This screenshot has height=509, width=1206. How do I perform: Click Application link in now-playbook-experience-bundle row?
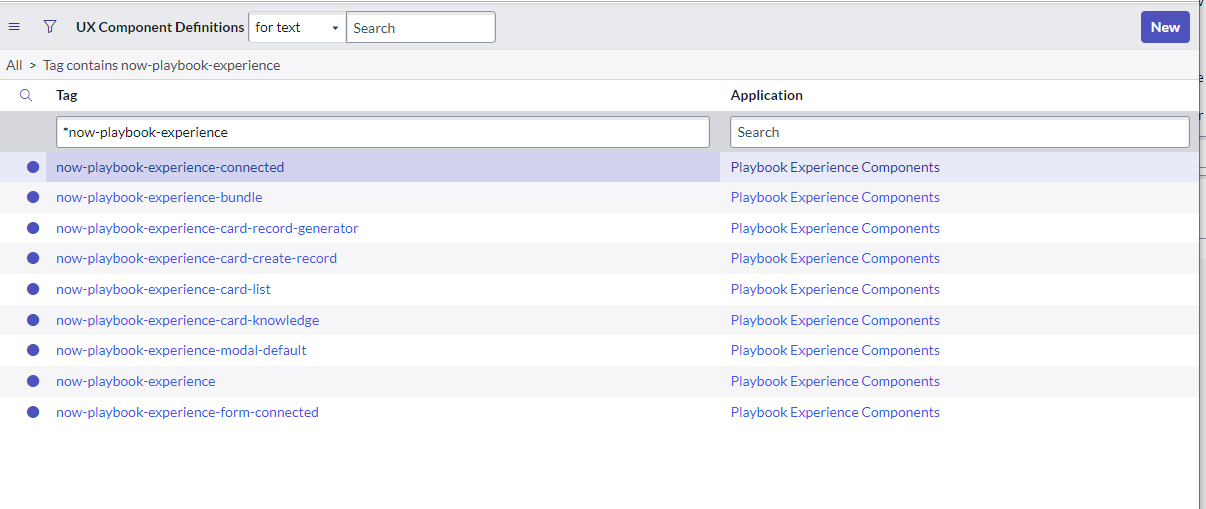click(x=835, y=197)
